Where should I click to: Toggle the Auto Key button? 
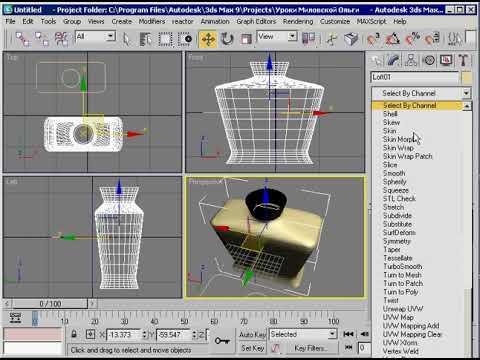[x=252, y=334]
